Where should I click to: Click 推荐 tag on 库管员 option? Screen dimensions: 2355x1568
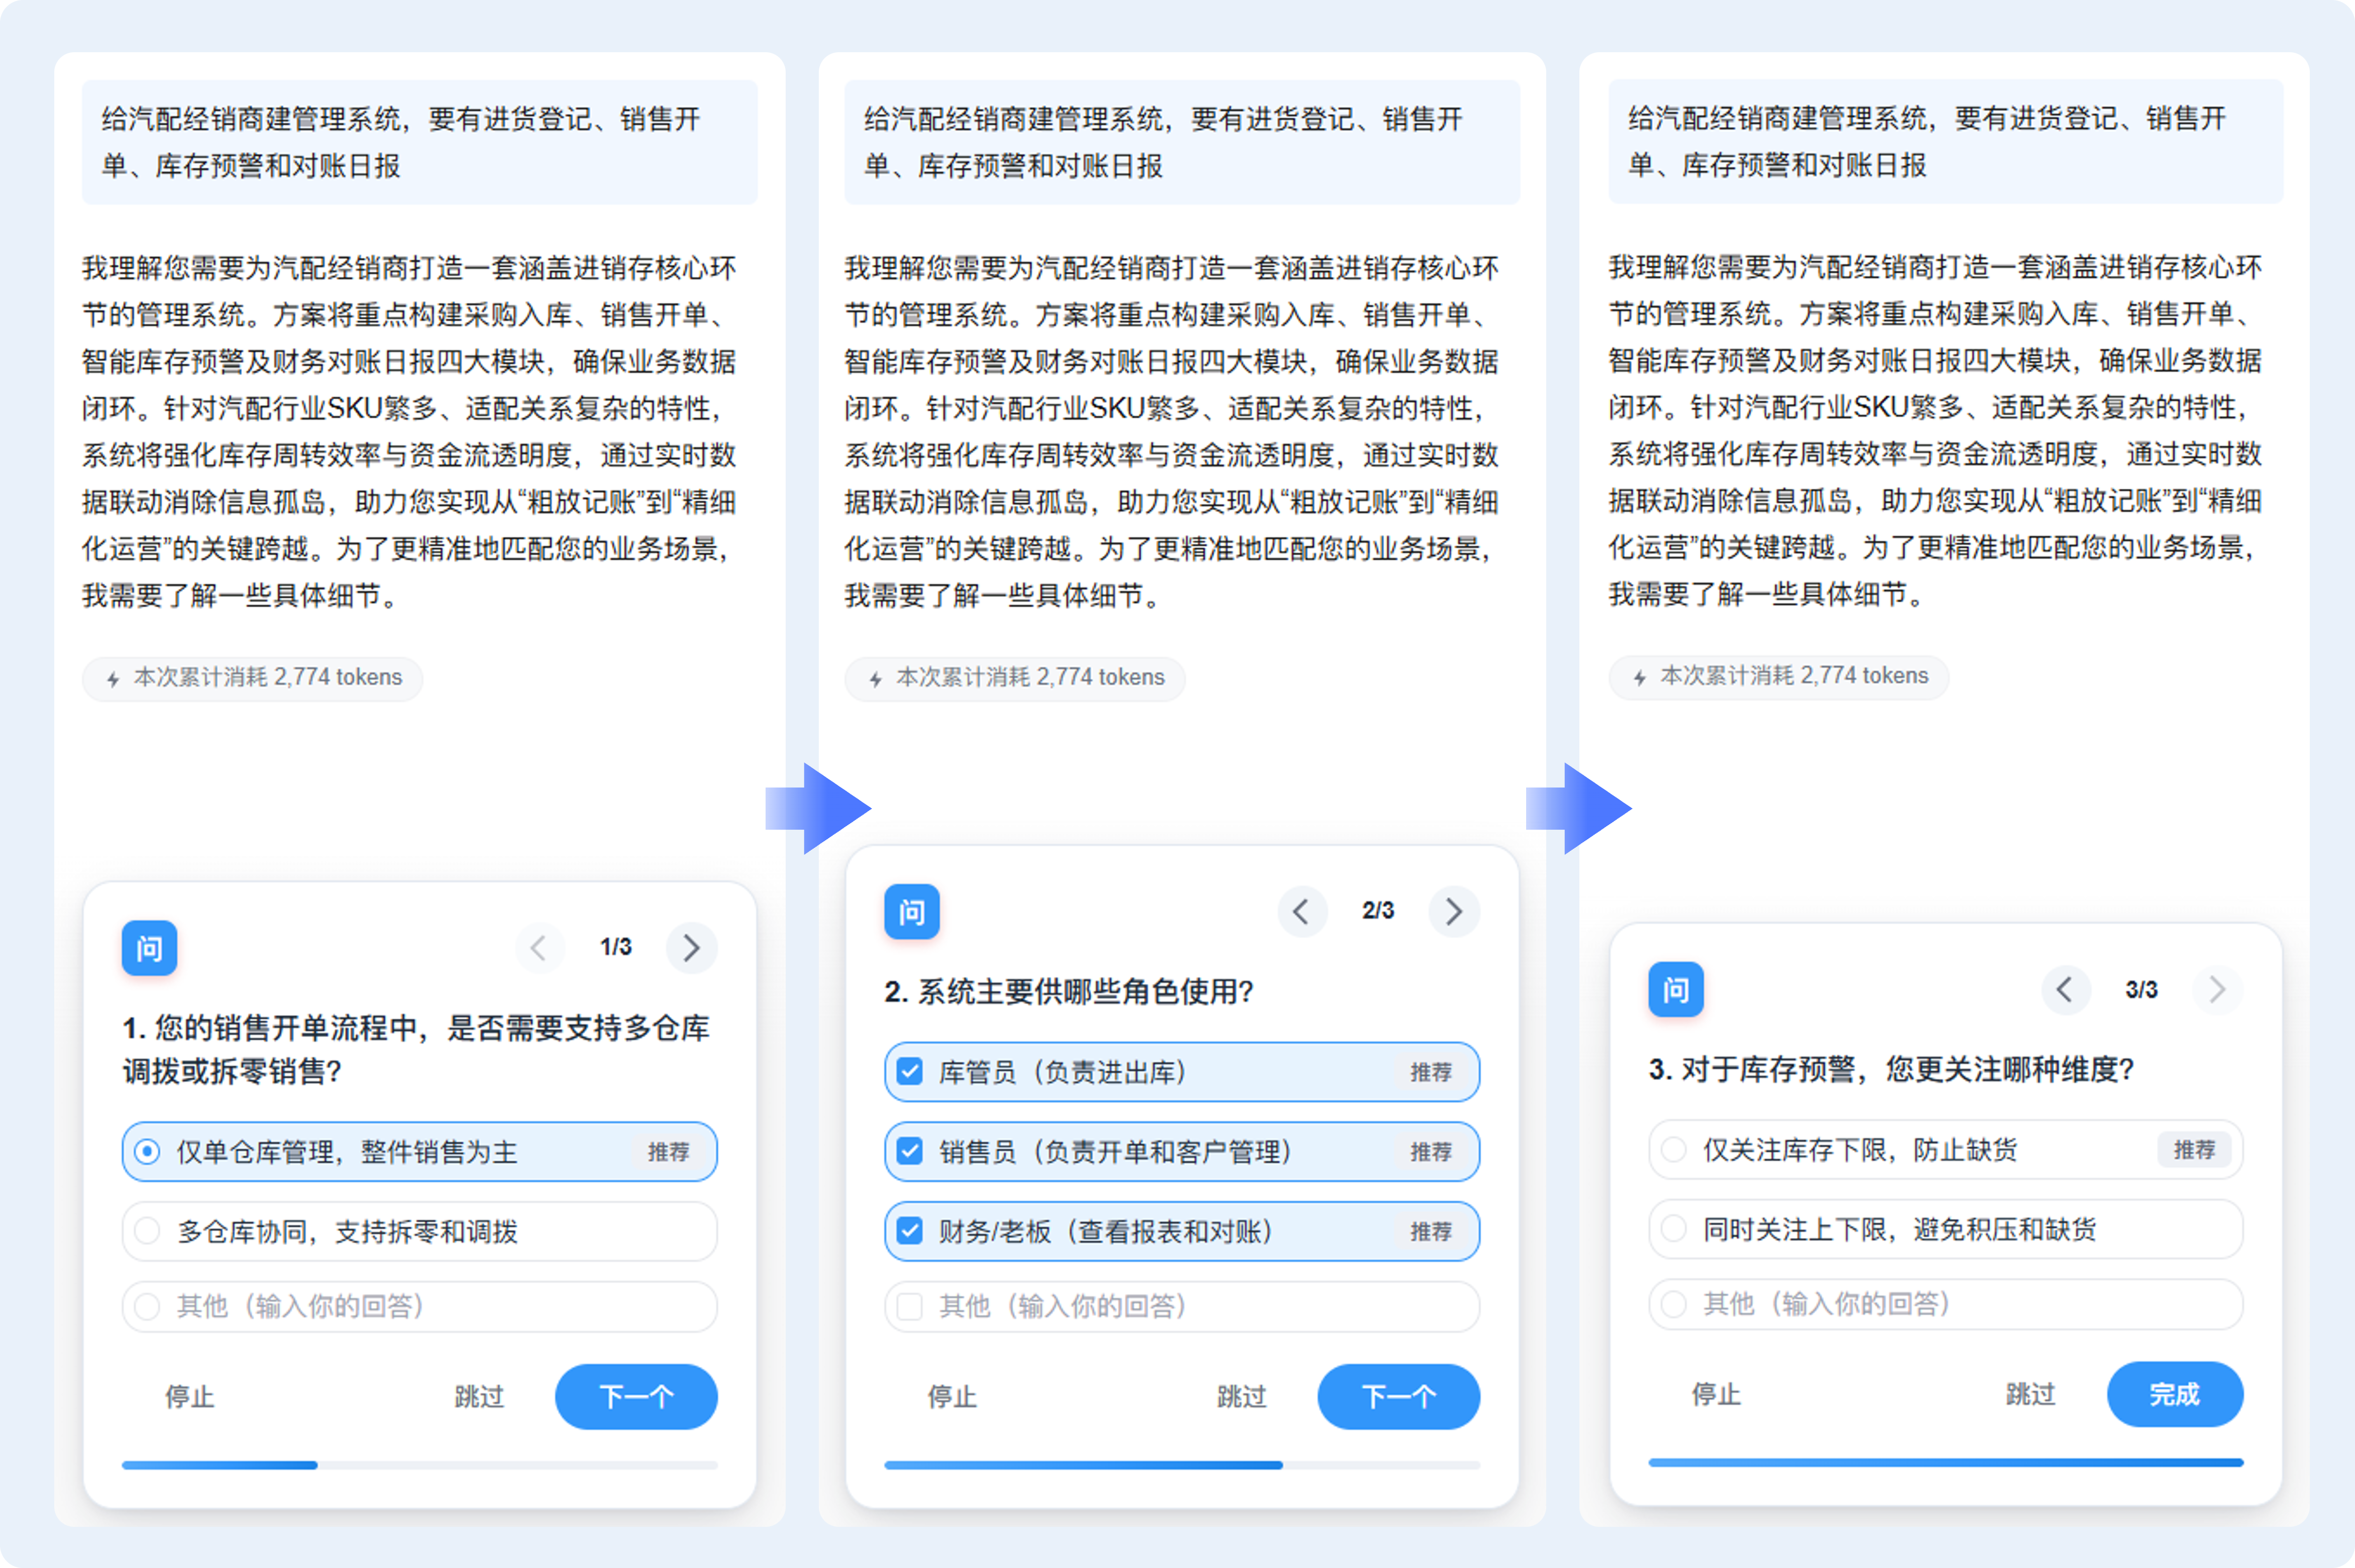click(x=1430, y=1072)
